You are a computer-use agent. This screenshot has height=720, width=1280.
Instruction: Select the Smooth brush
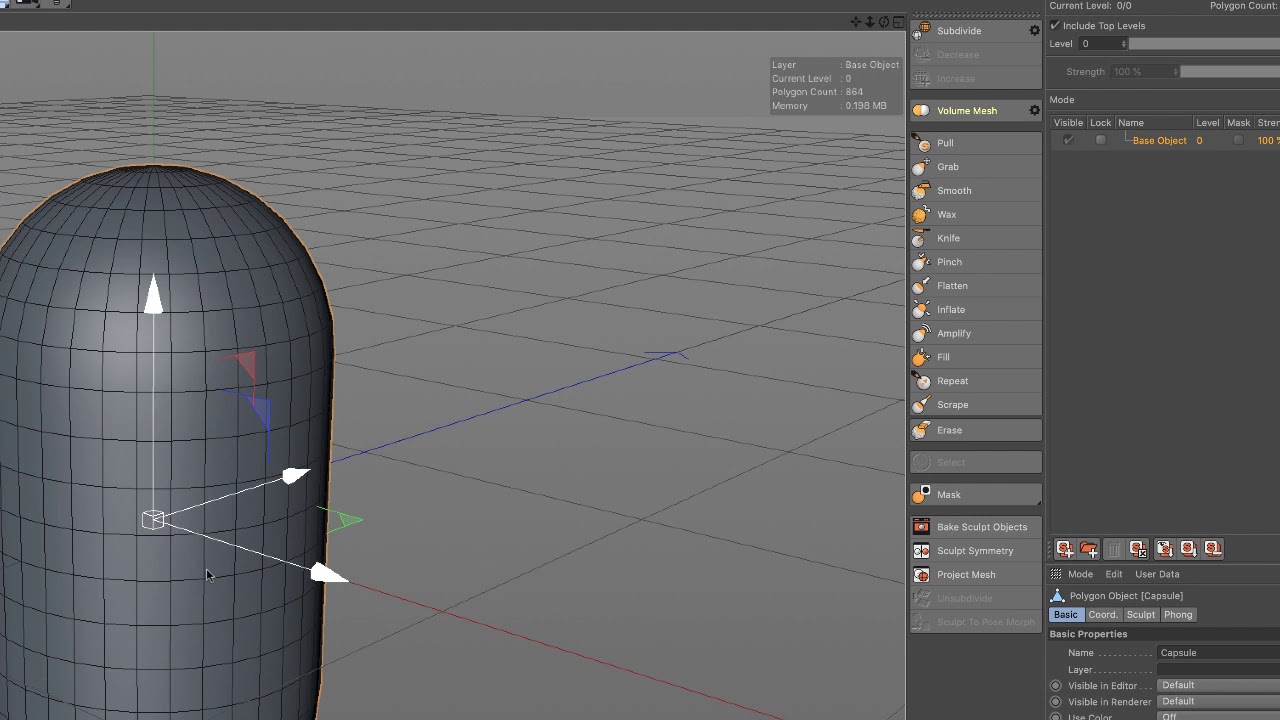[x=976, y=191]
